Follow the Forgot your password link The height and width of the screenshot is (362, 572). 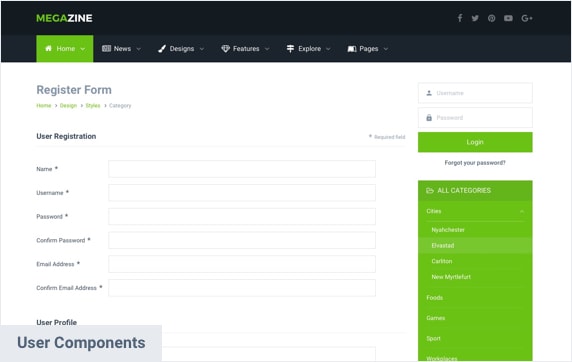[475, 163]
